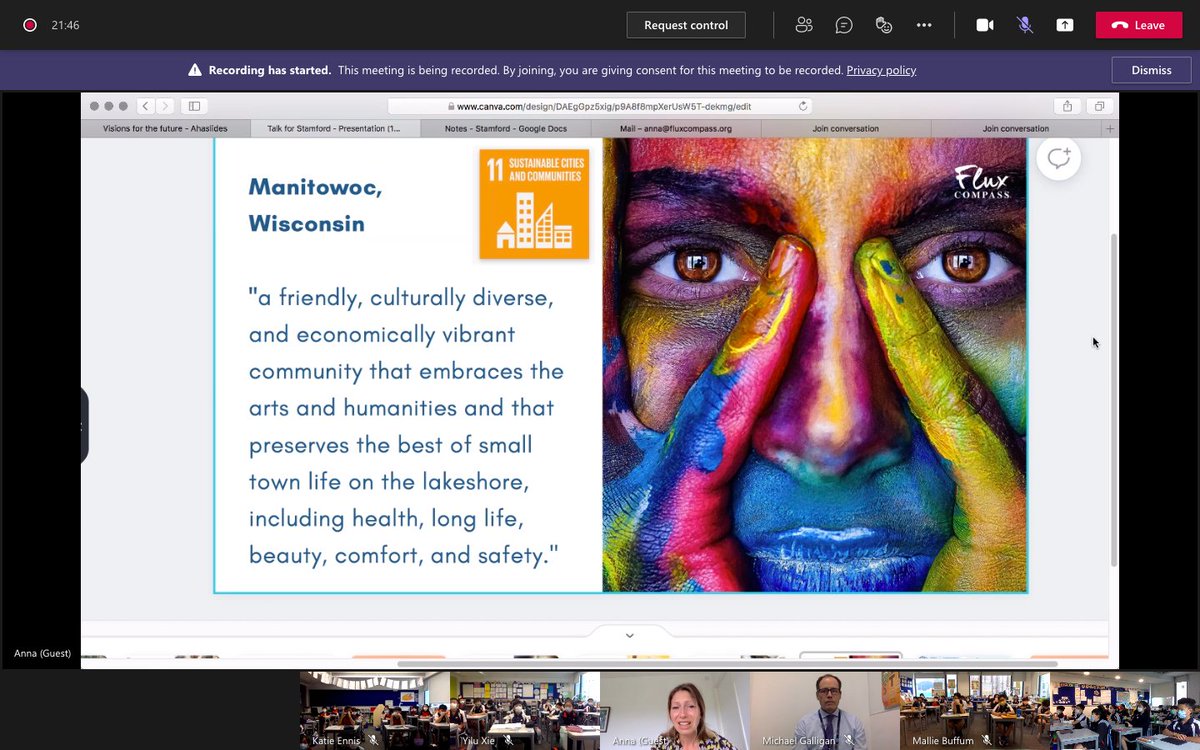Click Mallie Buffum muted mic icon

(985, 741)
